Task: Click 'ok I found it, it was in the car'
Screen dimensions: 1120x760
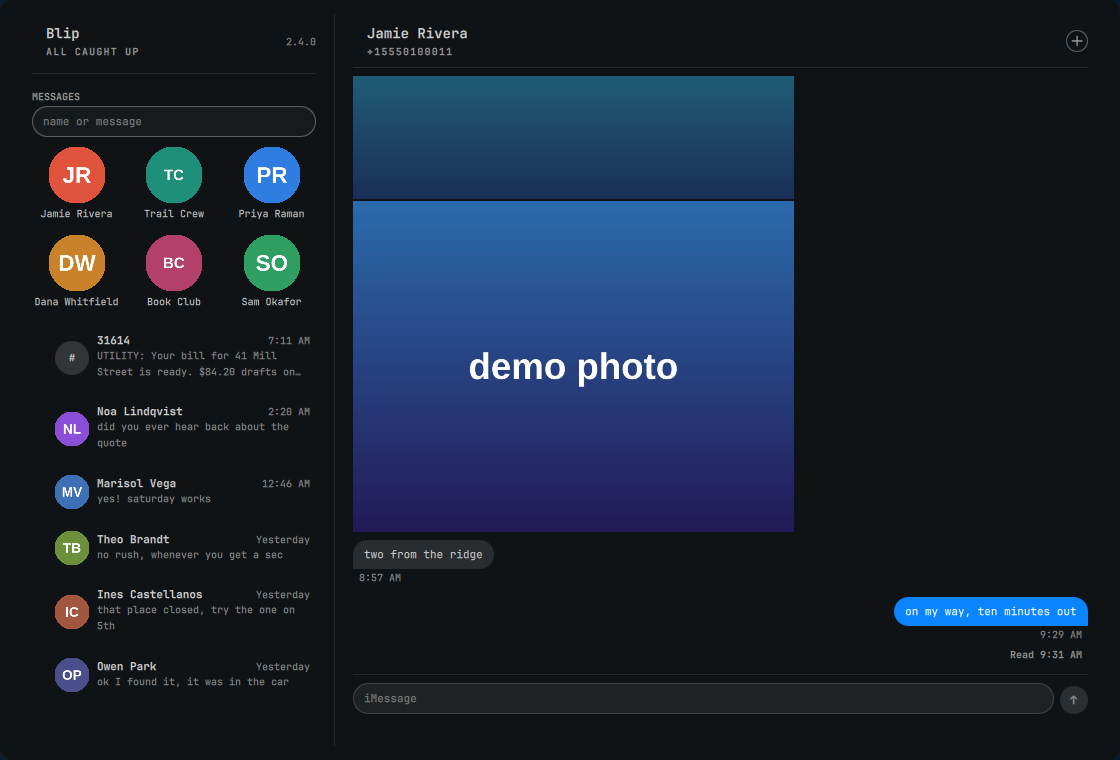Action: (193, 682)
